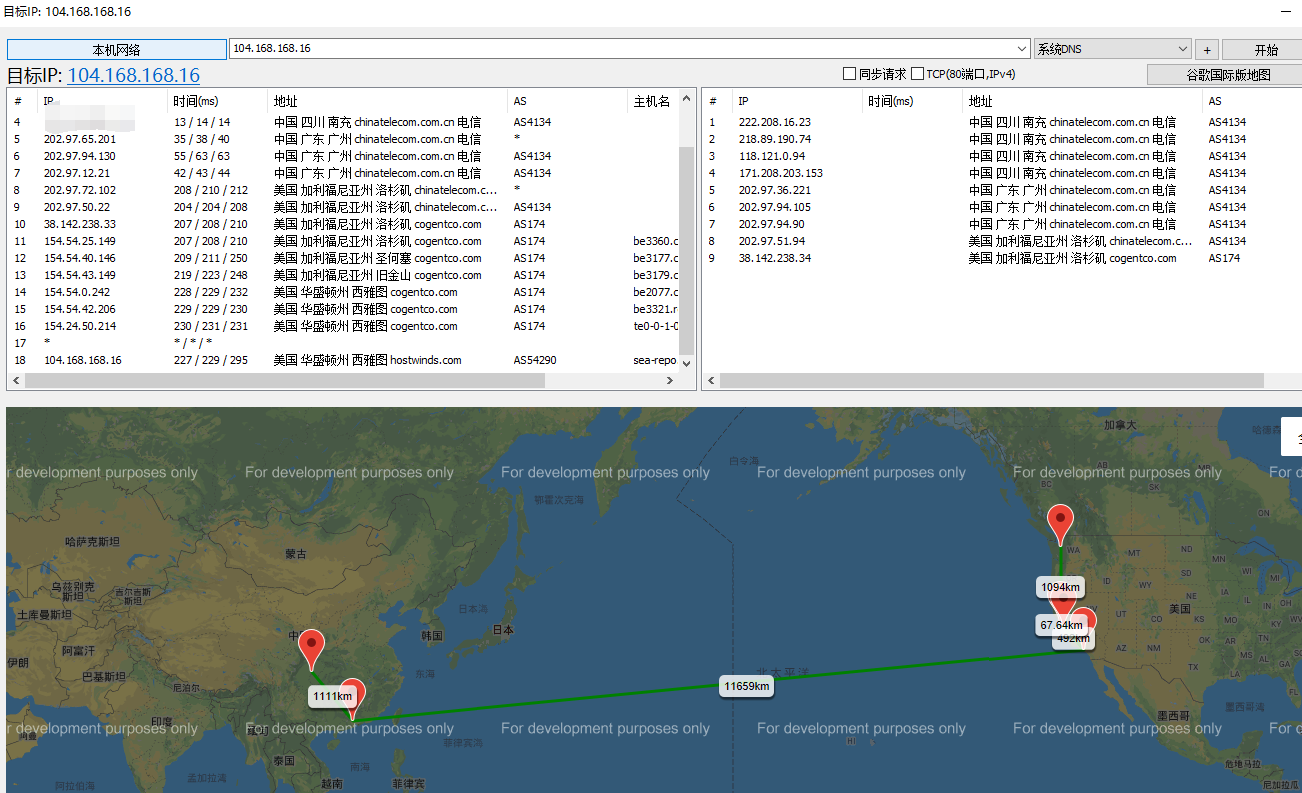Click the red map pin in Sichuan

pos(312,646)
